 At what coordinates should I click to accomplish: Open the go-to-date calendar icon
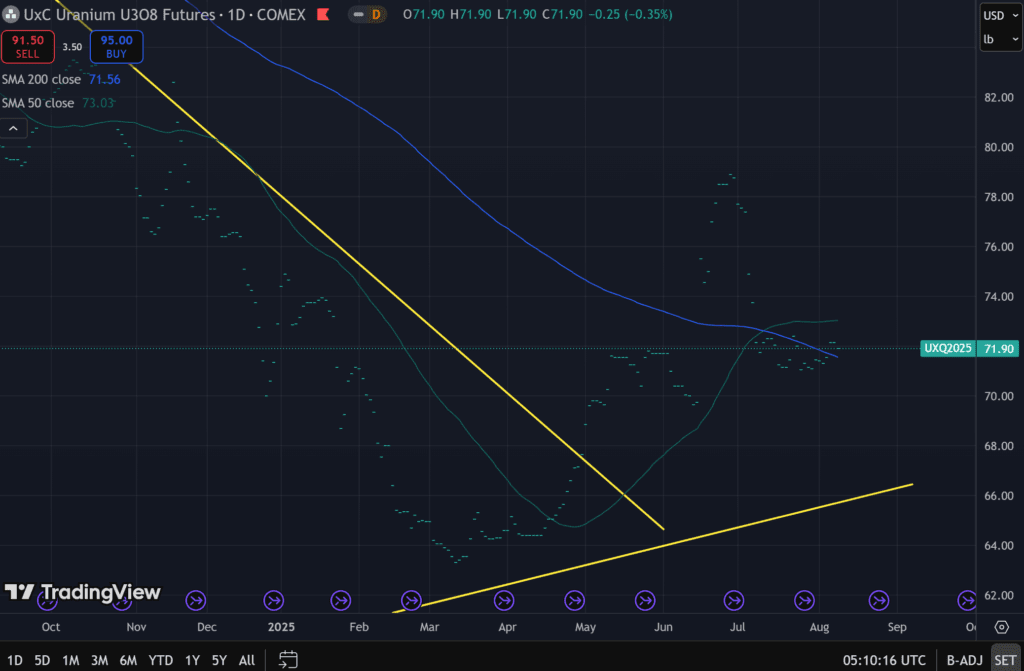[288, 660]
